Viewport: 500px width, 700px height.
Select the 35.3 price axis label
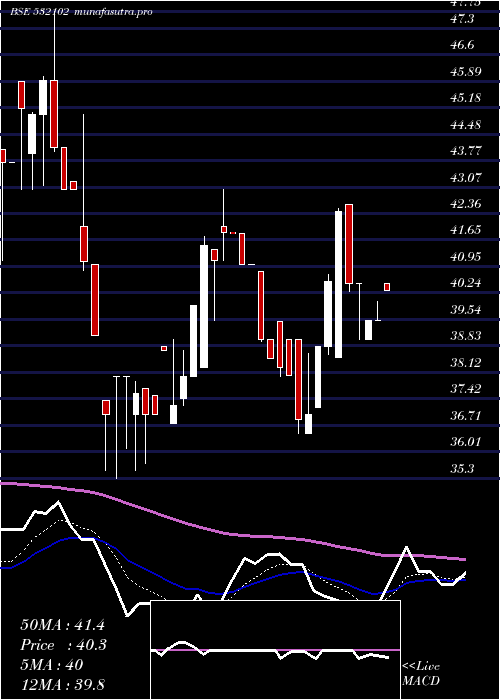coord(462,468)
